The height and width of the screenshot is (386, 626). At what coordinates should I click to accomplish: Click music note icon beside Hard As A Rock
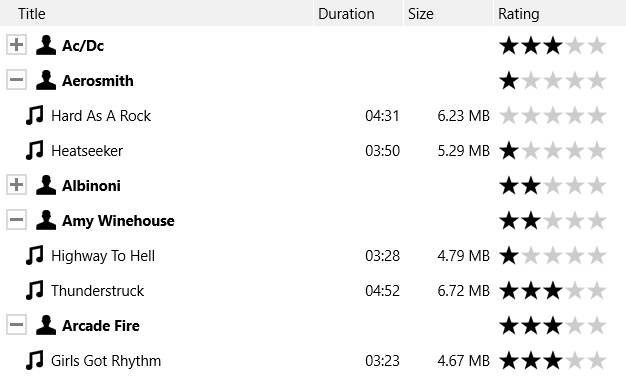35,115
